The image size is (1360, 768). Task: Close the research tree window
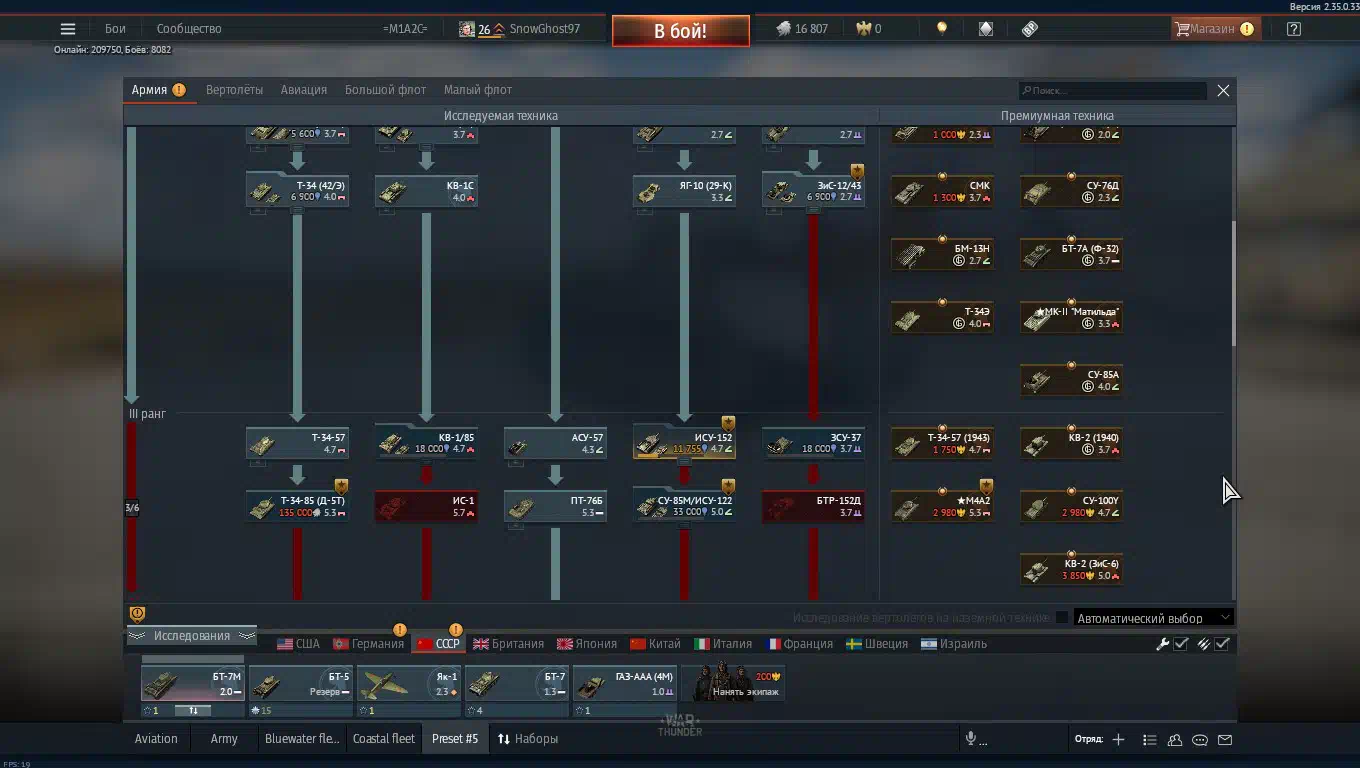pyautogui.click(x=1223, y=90)
